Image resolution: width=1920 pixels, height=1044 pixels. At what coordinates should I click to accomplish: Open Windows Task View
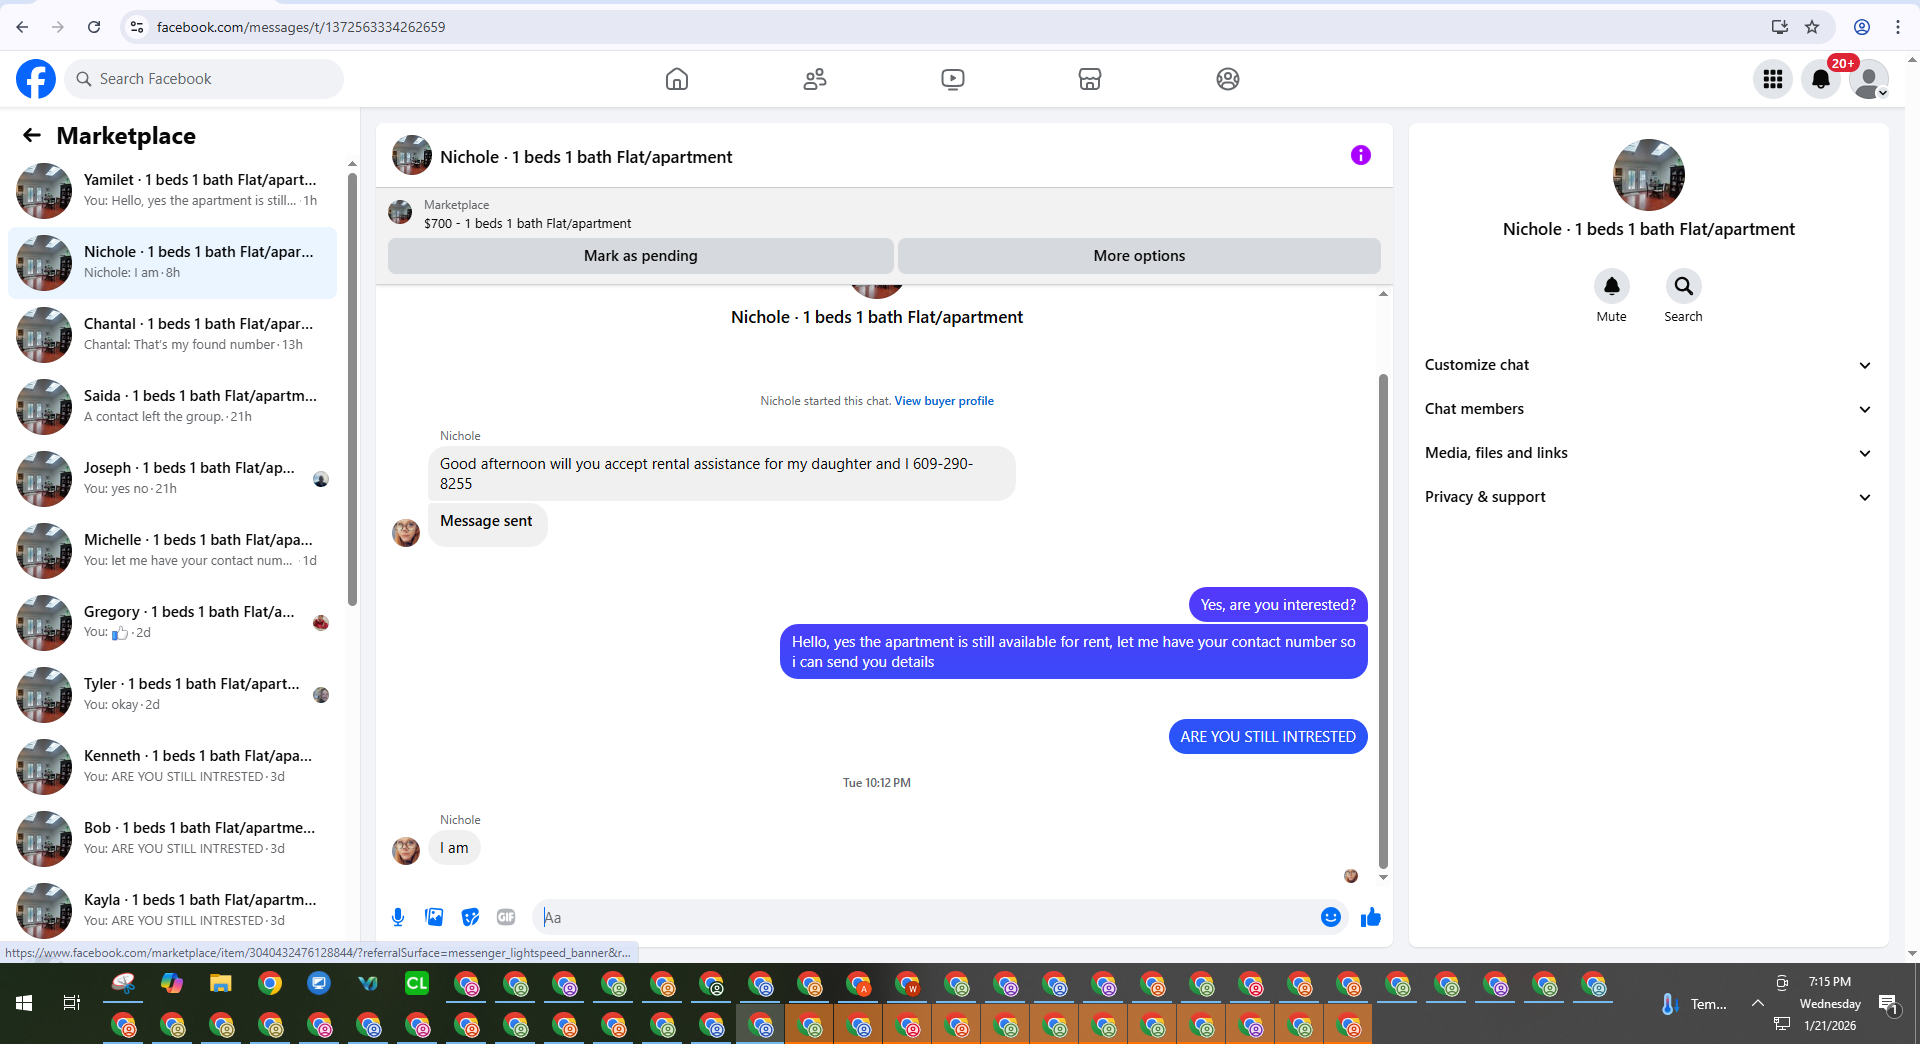72,1003
